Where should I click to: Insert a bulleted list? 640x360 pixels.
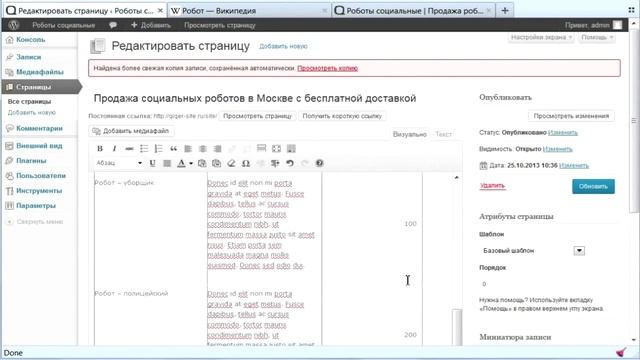click(x=144, y=149)
